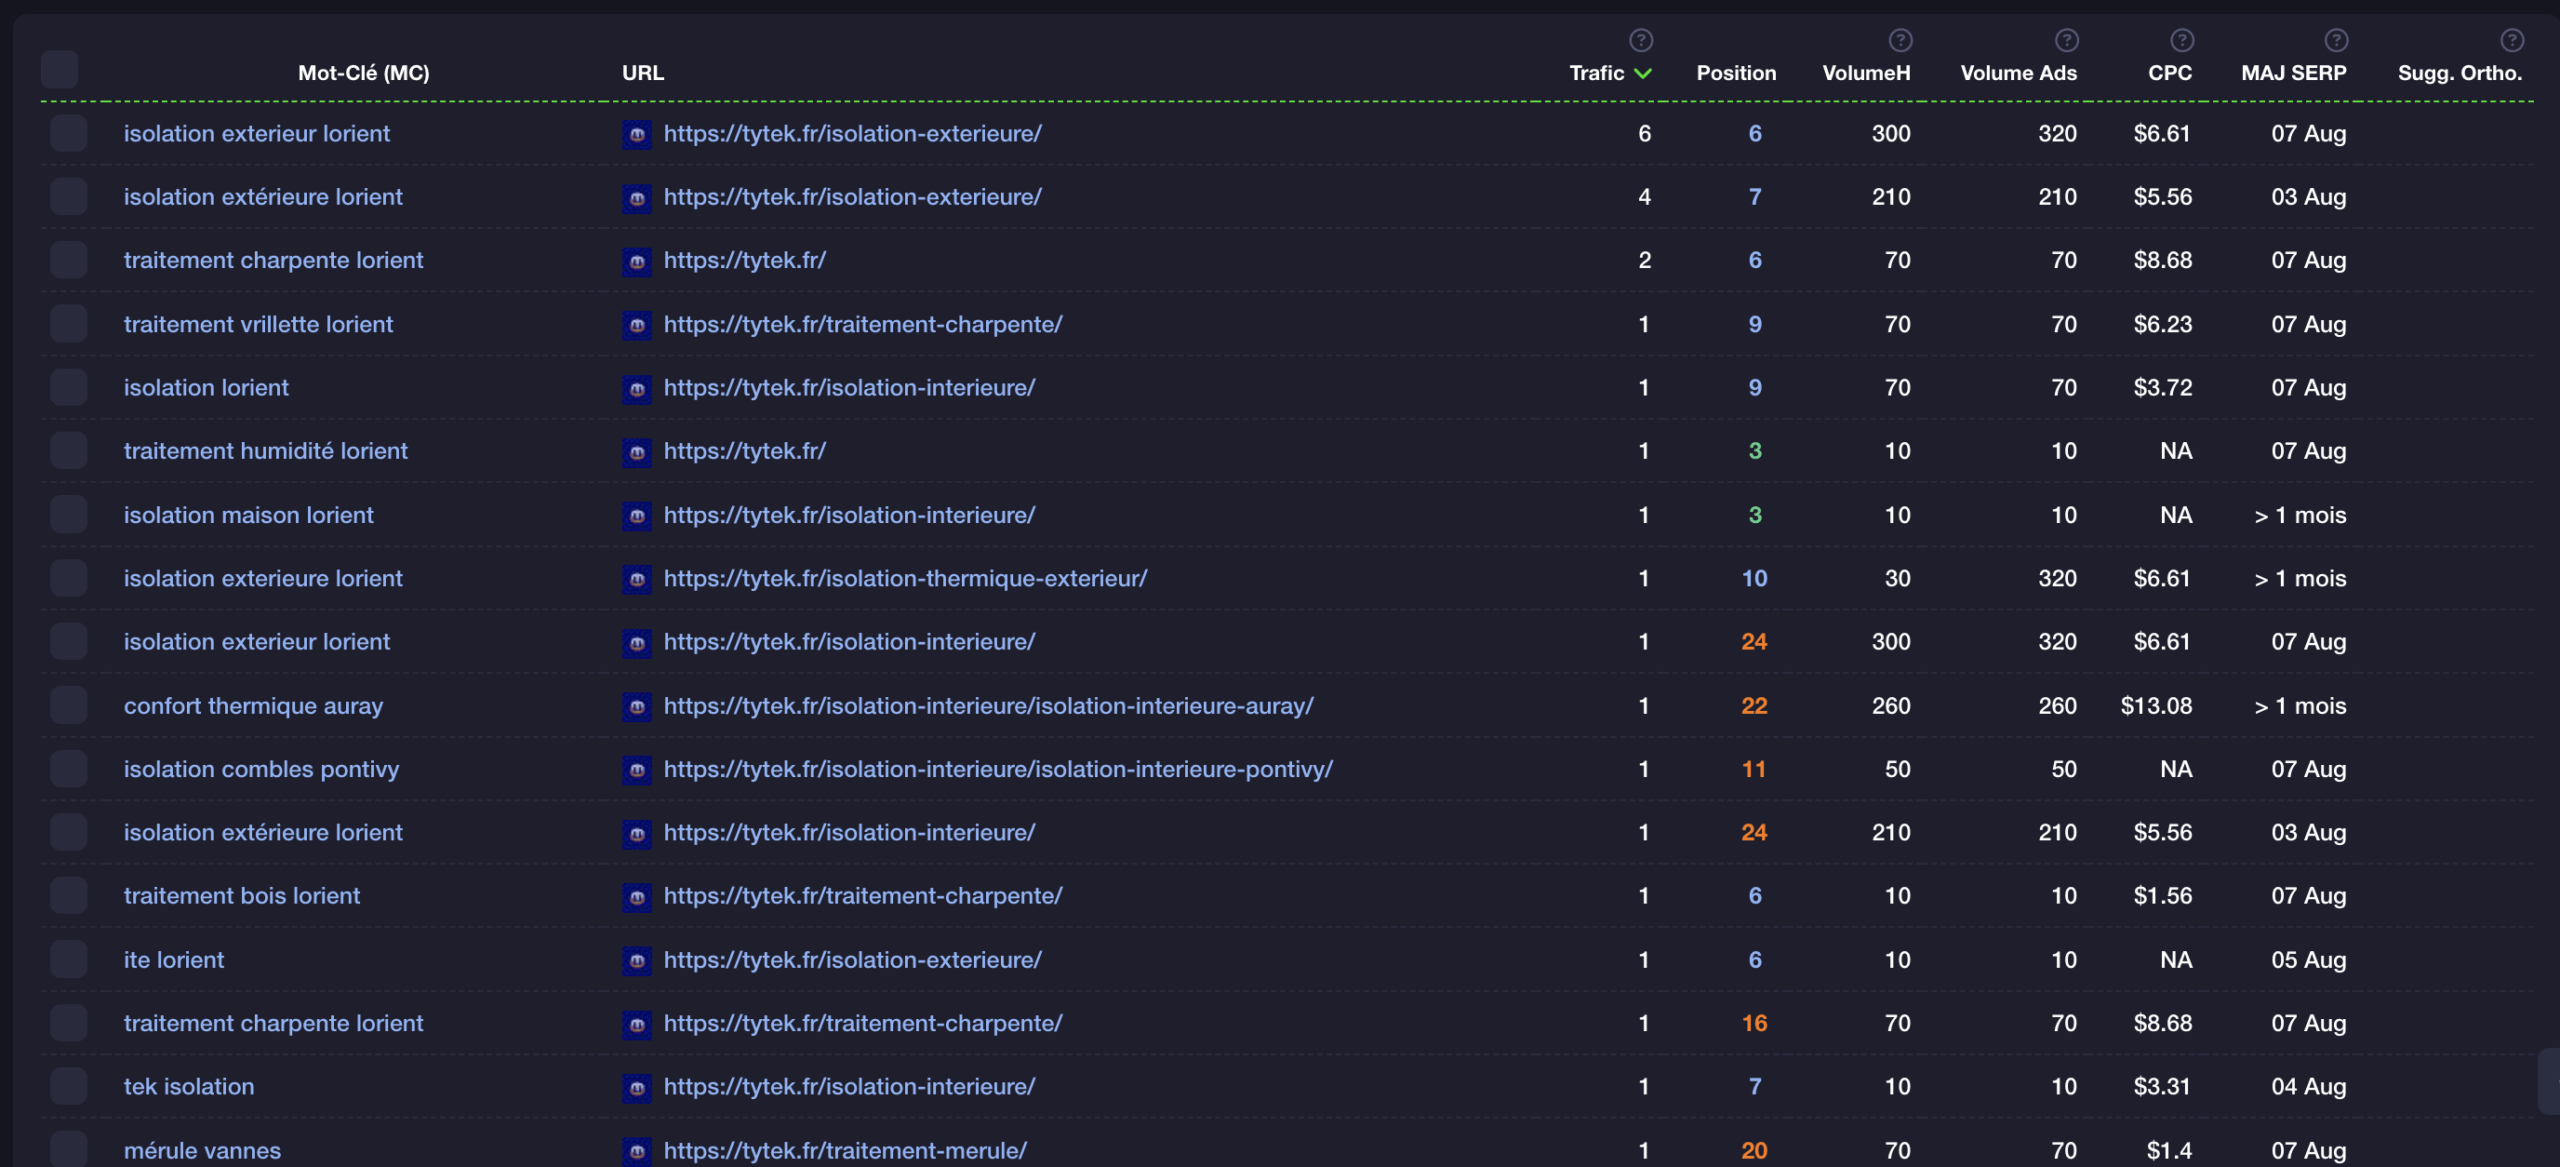Click position 20 for mérule vannes
The image size is (2560, 1167).
click(x=1754, y=1150)
